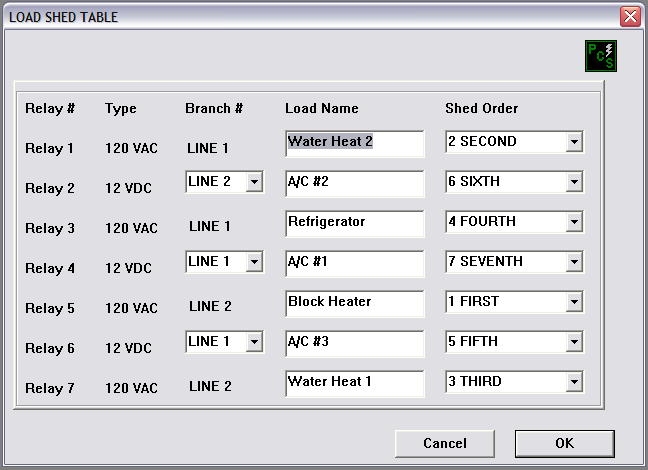This screenshot has height=470, width=648.
Task: Open Relay 2 Branch # dropdown
Action: pyautogui.click(x=254, y=182)
